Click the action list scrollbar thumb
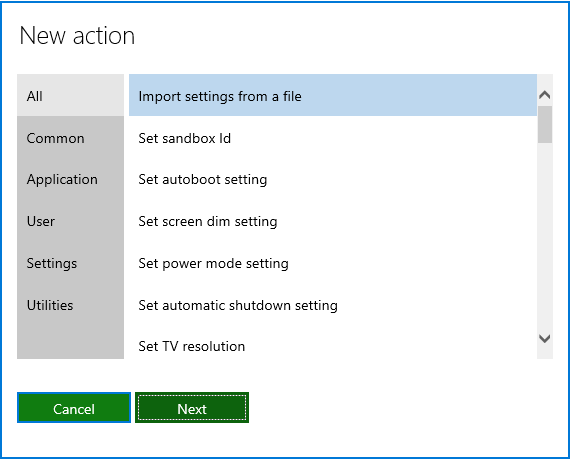 545,124
